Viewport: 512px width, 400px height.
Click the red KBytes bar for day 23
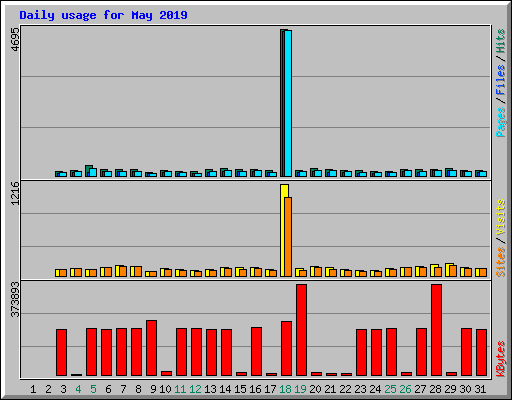coord(361,352)
